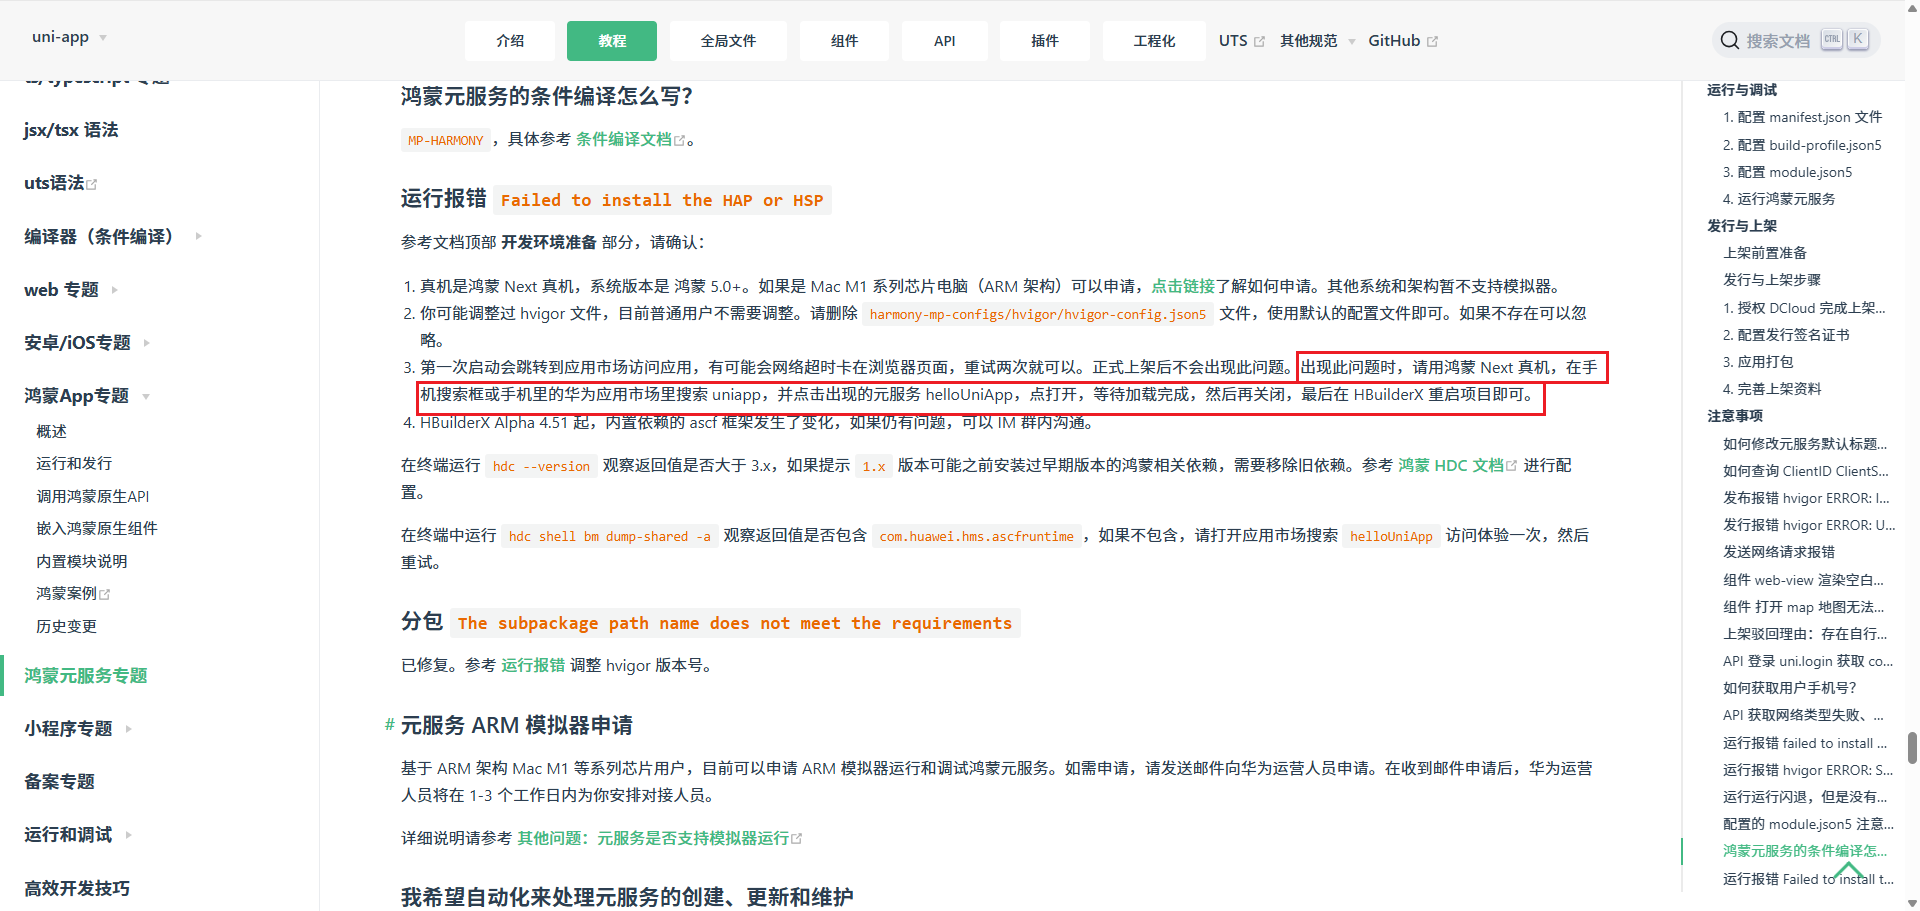
Task: Open 高效开发技巧 in sidebar
Action: pos(77,888)
